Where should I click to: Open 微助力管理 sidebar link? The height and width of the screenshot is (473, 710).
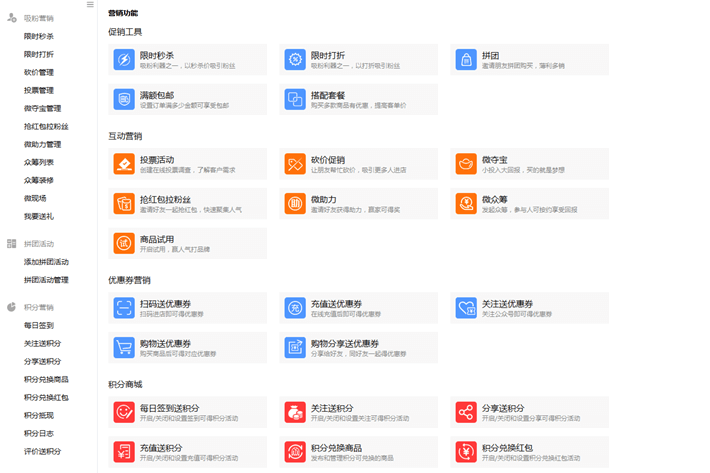coord(42,144)
